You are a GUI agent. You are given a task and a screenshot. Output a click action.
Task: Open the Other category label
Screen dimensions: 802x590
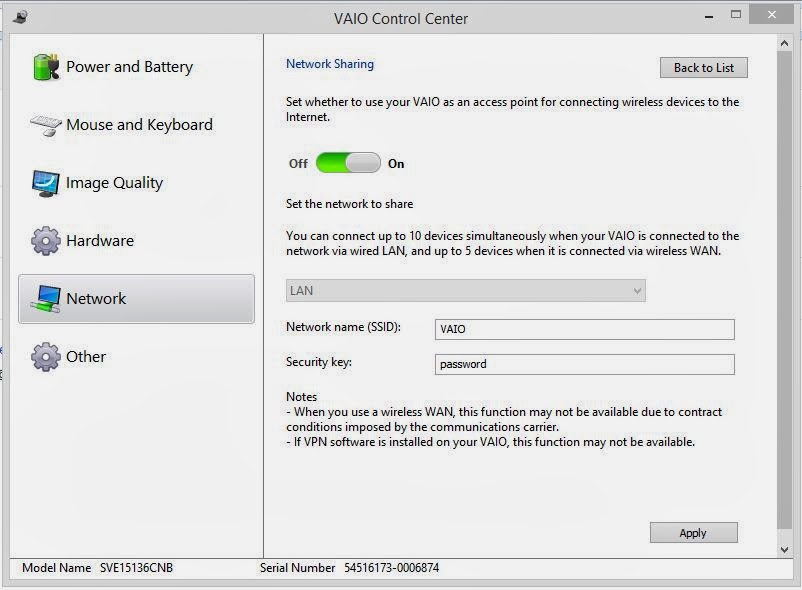(86, 356)
